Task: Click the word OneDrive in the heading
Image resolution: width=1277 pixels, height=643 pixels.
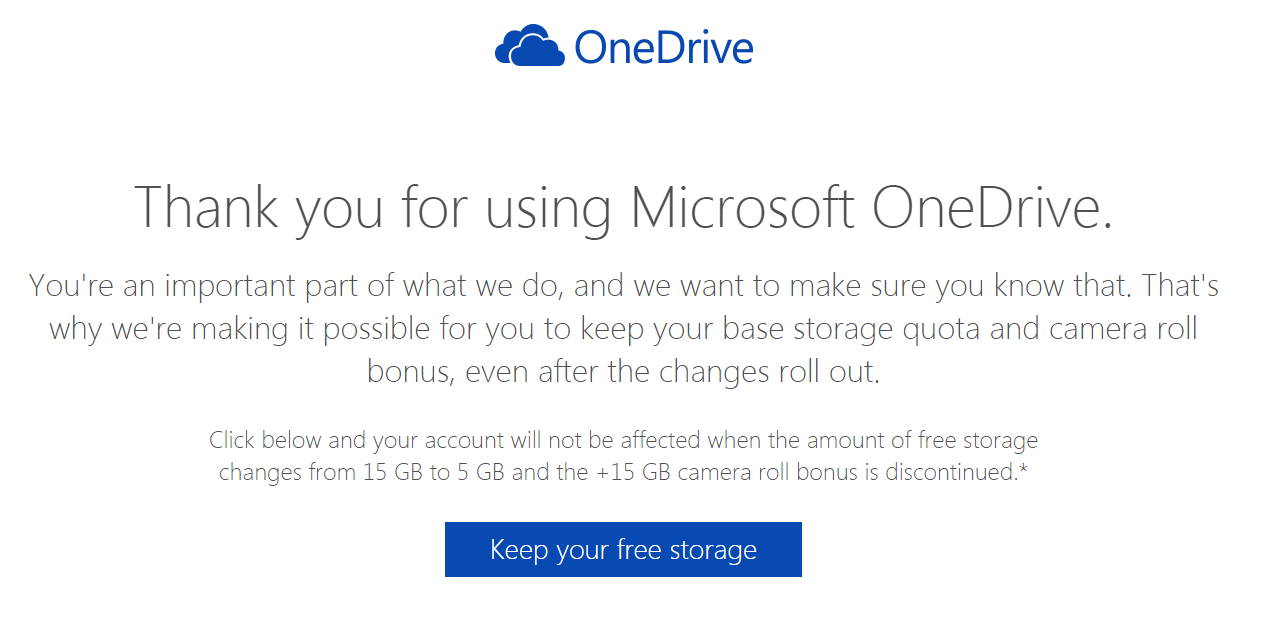Action: pos(991,207)
